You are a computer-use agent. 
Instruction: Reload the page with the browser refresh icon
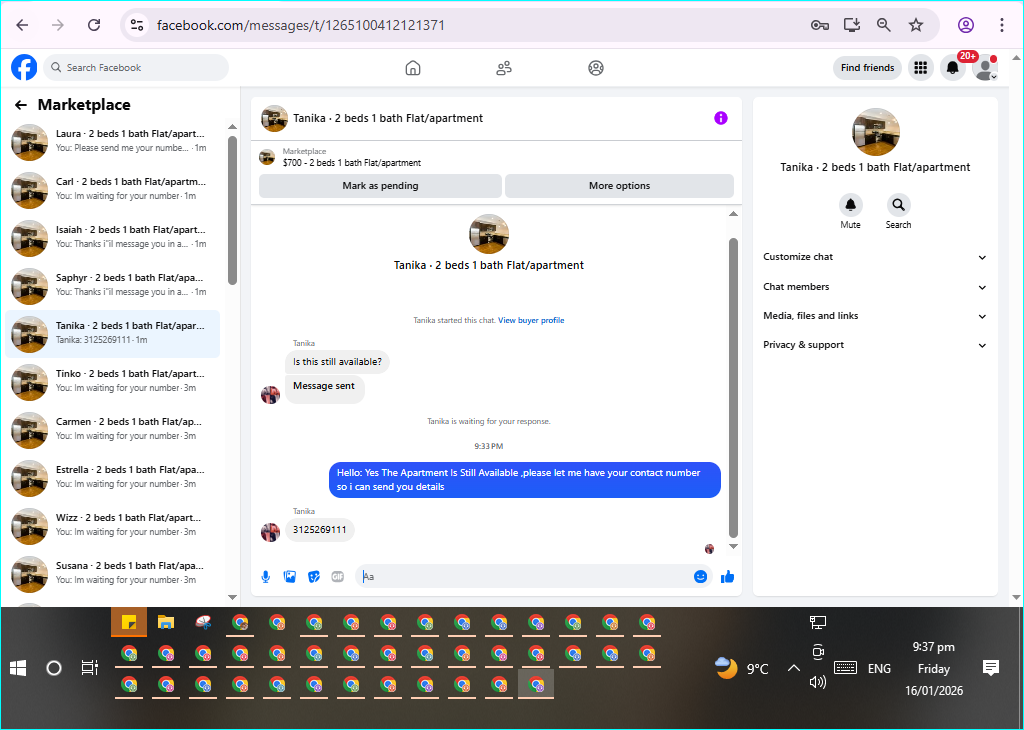click(x=94, y=25)
